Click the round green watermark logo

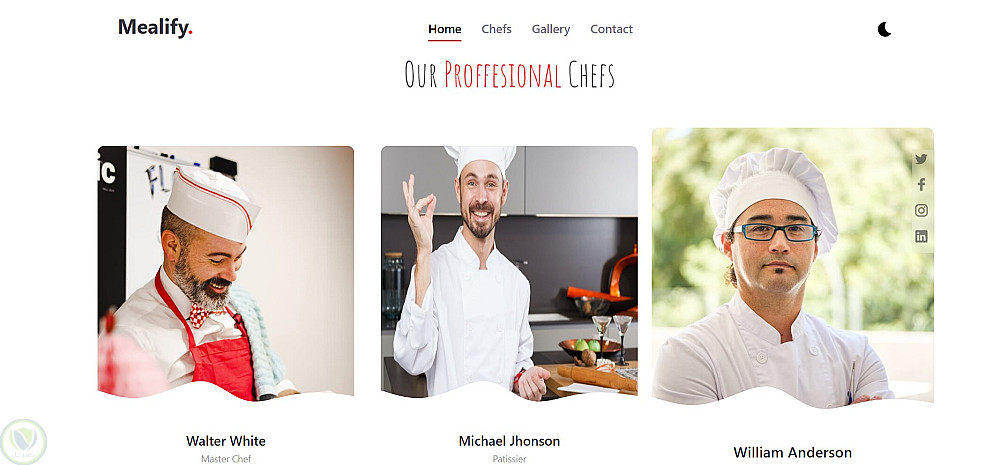pyautogui.click(x=24, y=442)
